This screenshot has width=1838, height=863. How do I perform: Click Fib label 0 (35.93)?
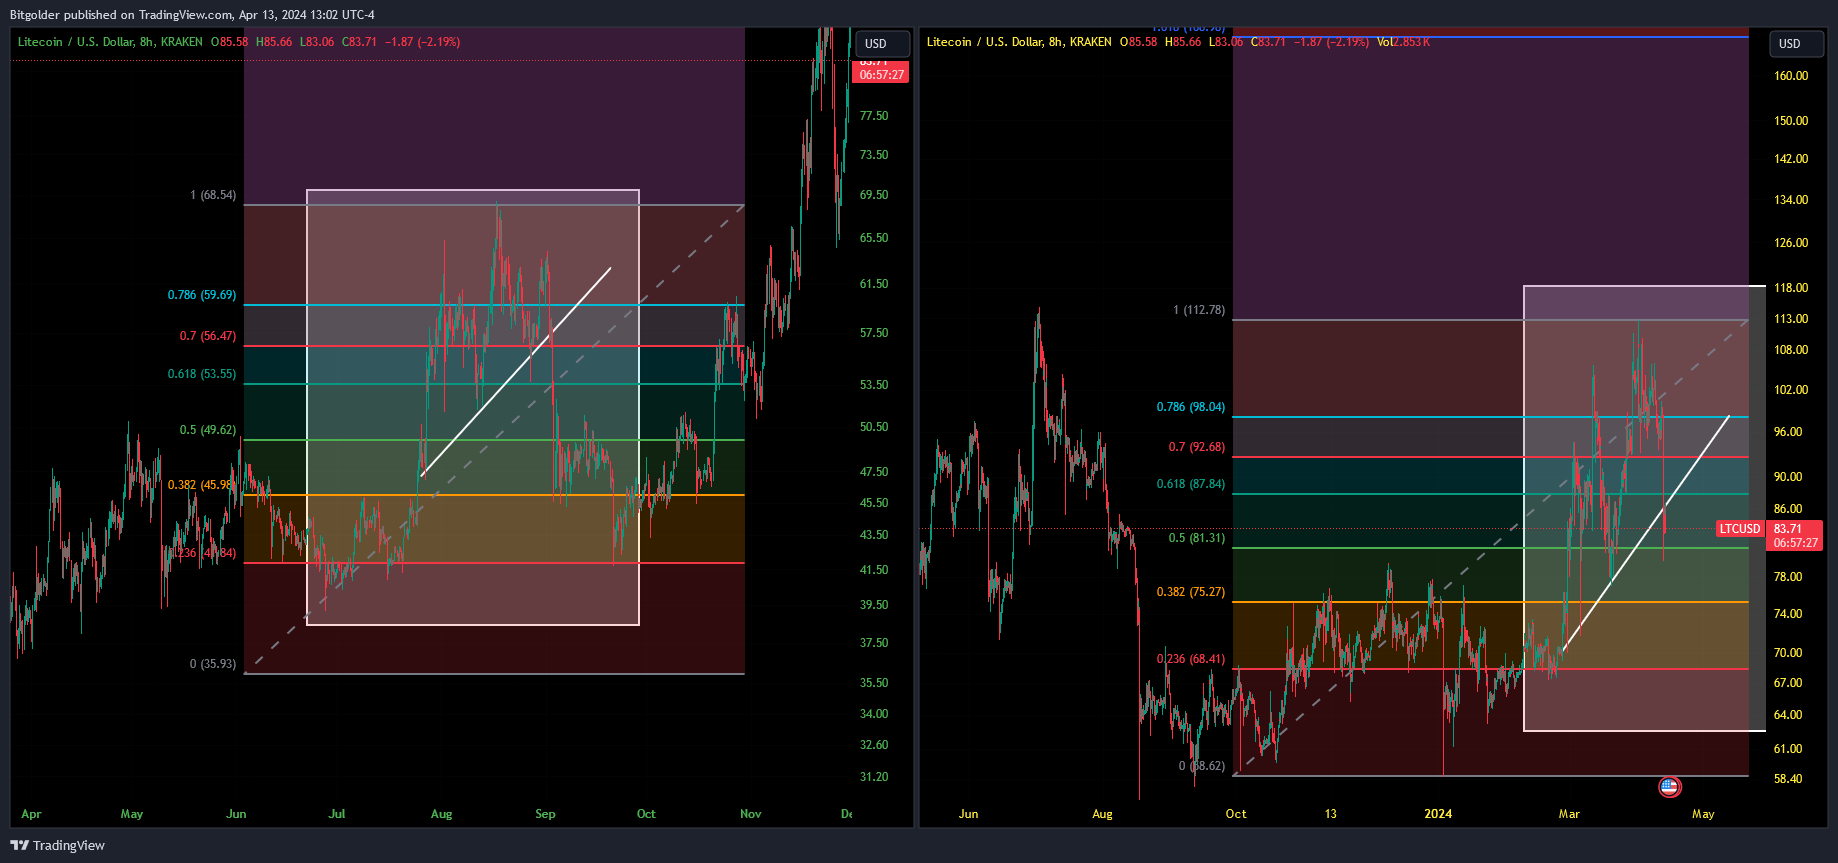click(x=213, y=664)
